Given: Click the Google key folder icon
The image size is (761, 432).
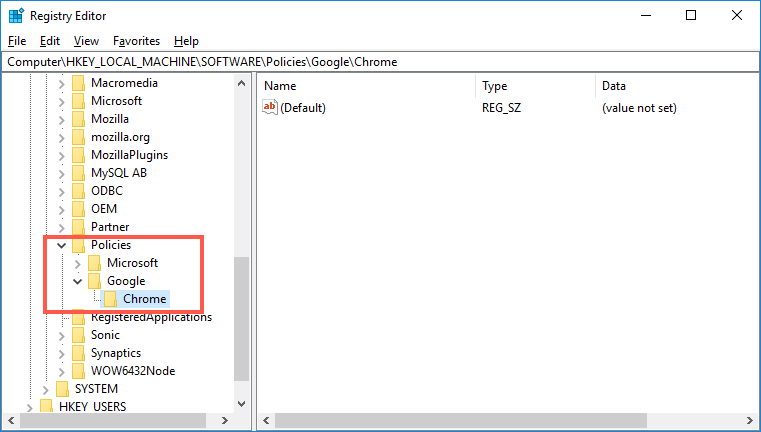Looking at the screenshot, I should (x=95, y=281).
